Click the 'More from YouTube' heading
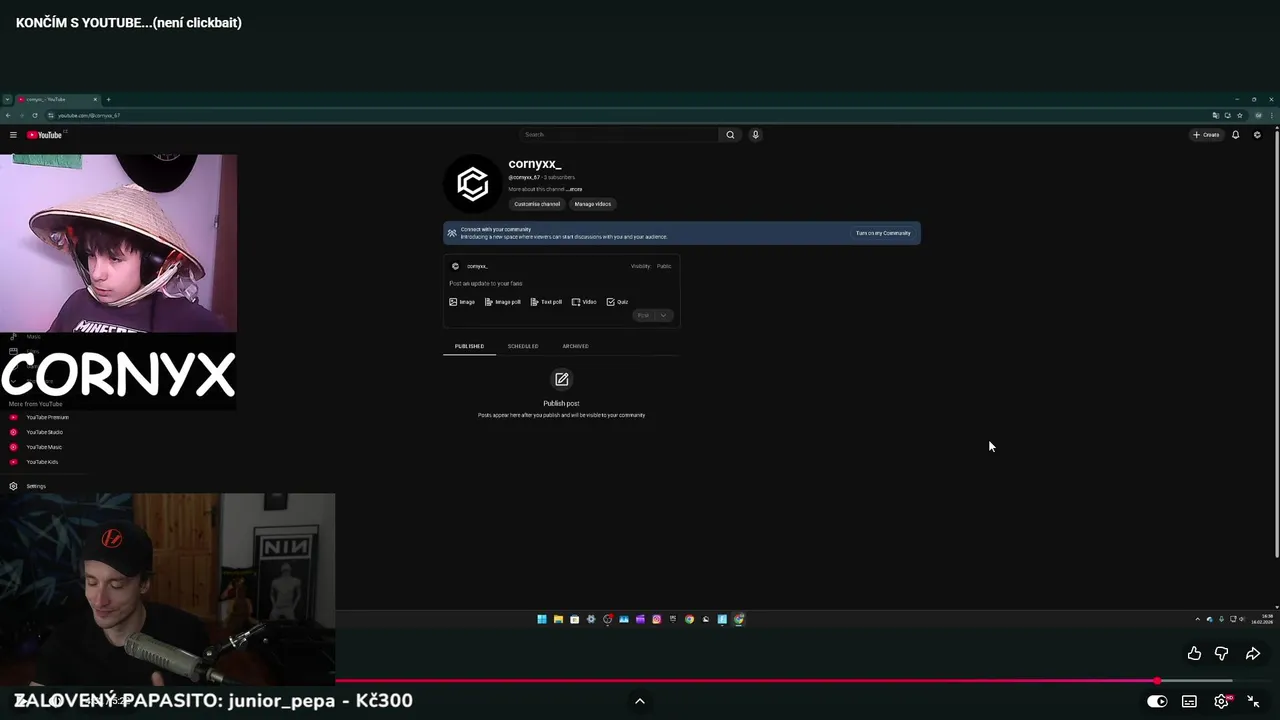 (36, 404)
